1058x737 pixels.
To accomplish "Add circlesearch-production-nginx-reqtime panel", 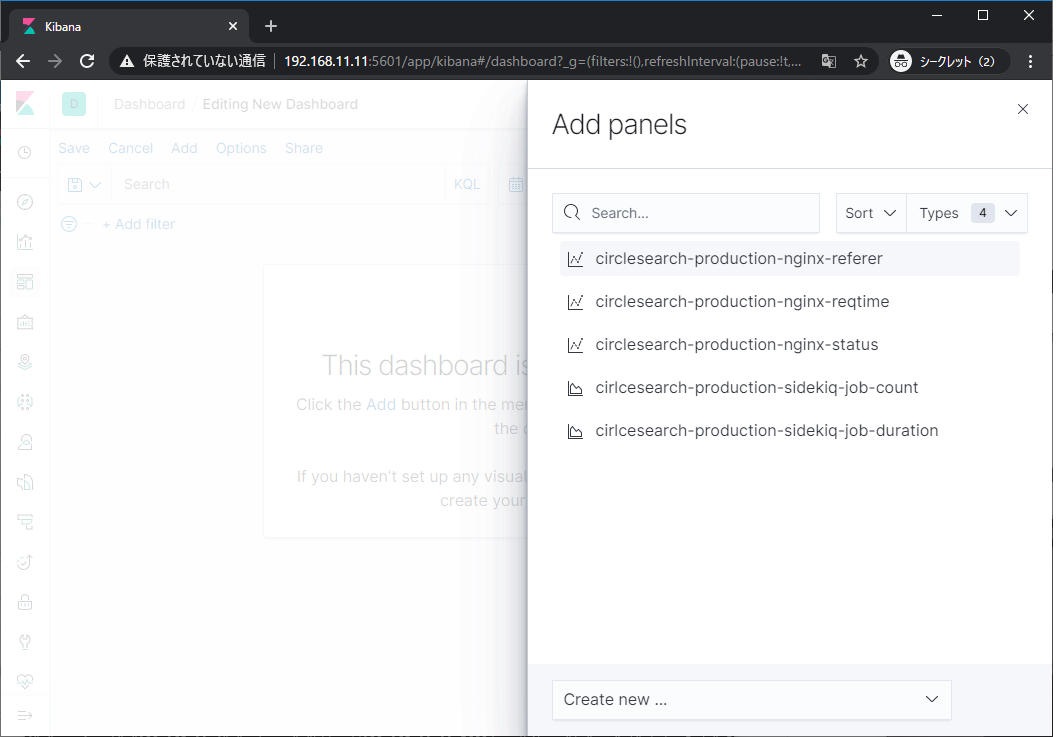I will 741,302.
